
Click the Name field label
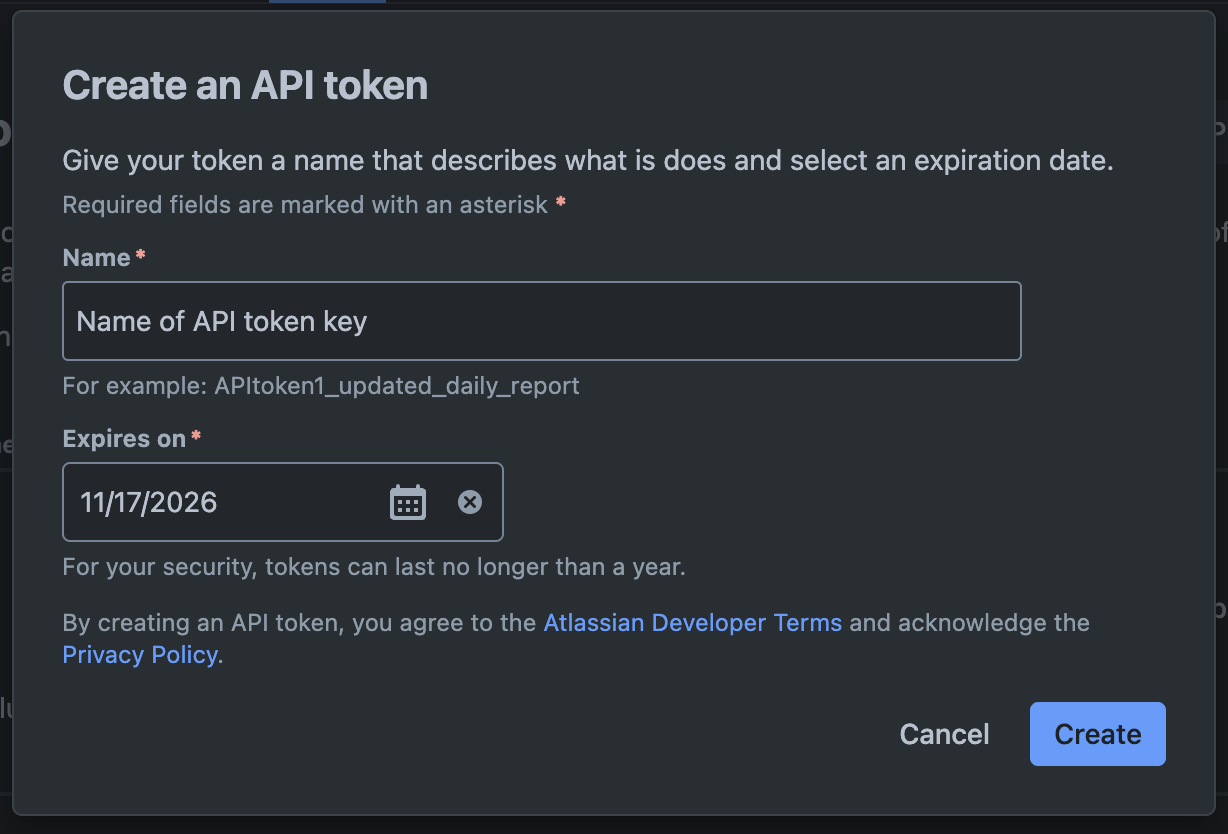[x=96, y=258]
